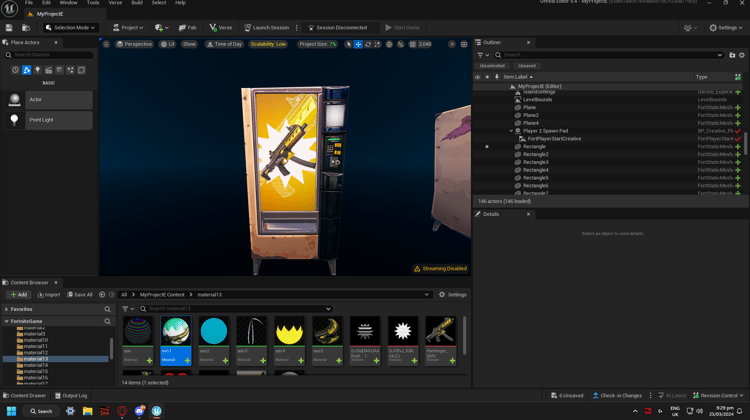Open the Tools menu
This screenshot has width=750, height=420.
(x=93, y=3)
